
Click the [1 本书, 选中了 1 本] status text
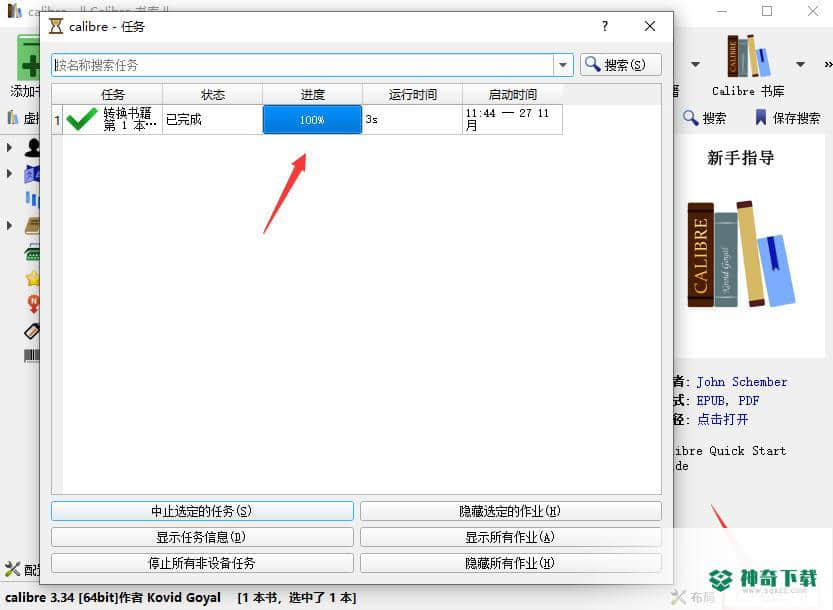(297, 598)
